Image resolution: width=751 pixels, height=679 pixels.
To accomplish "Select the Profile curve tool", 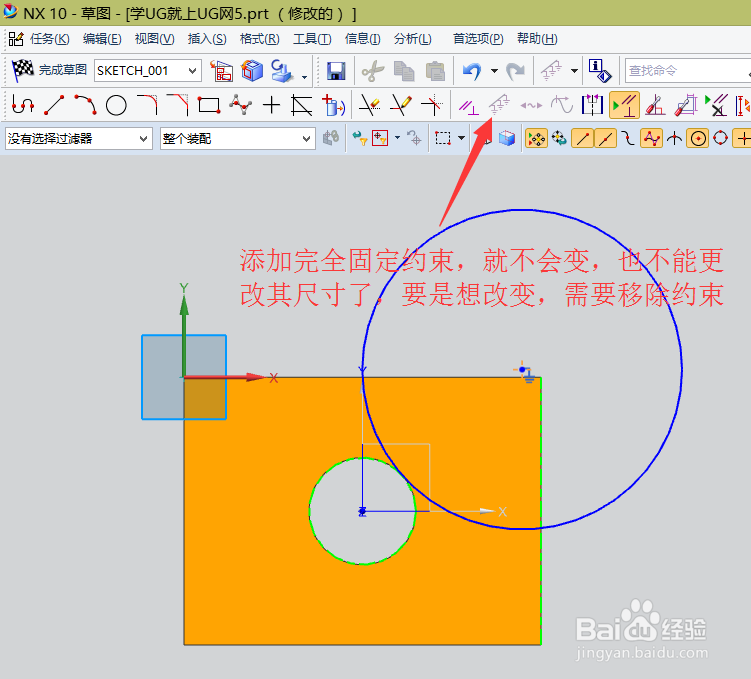I will 23,105.
